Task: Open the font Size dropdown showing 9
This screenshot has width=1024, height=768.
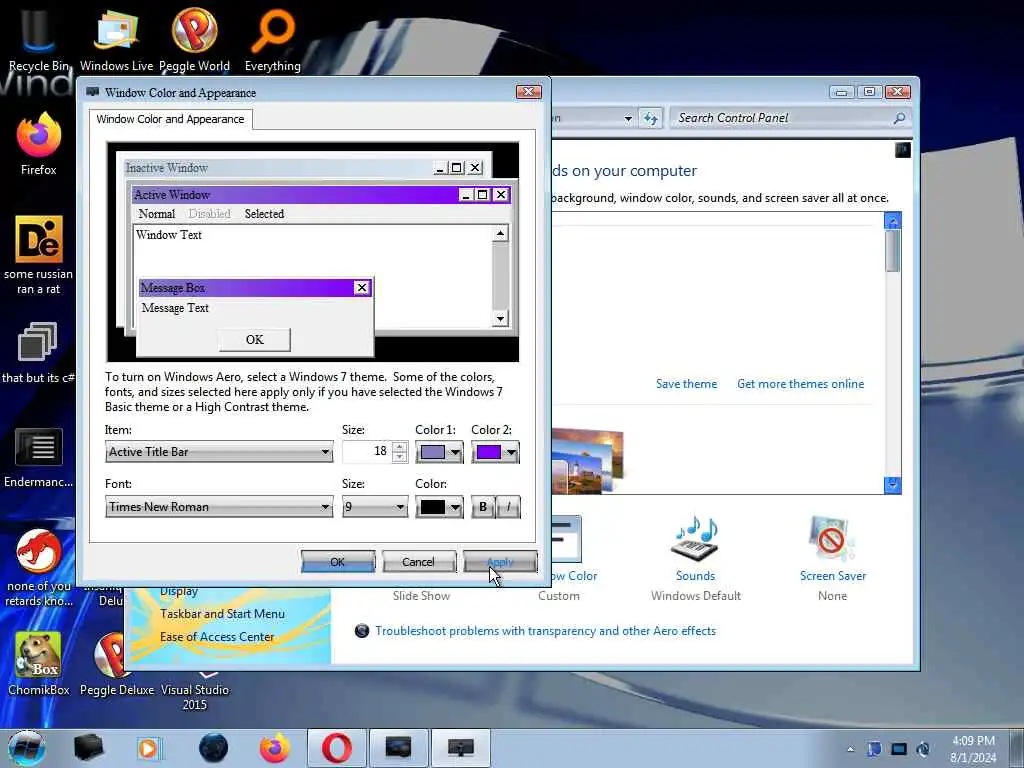Action: (376, 507)
